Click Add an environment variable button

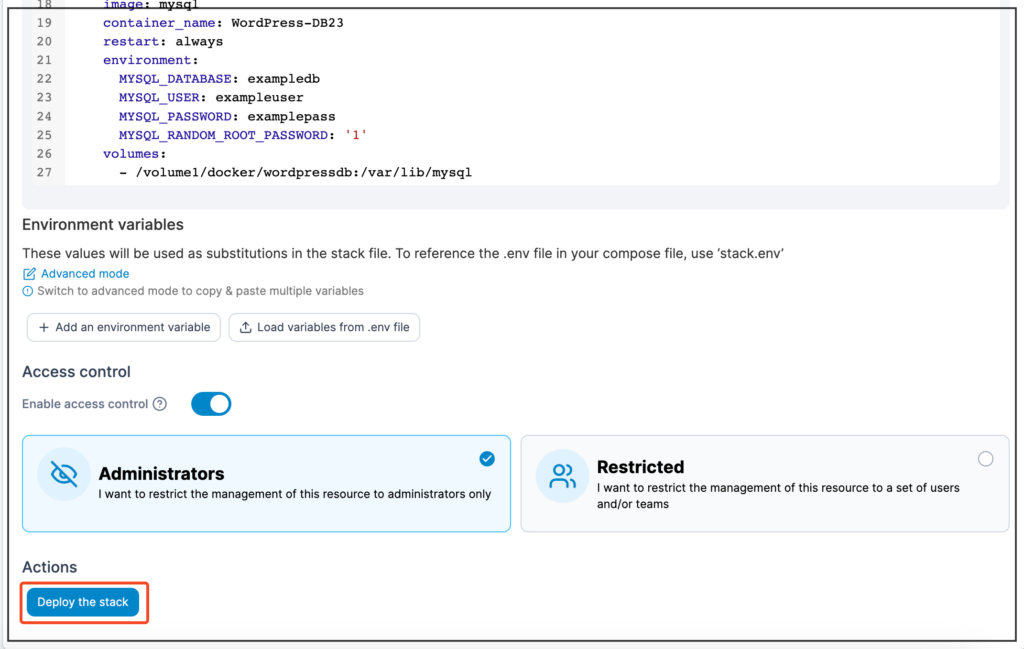tap(123, 327)
